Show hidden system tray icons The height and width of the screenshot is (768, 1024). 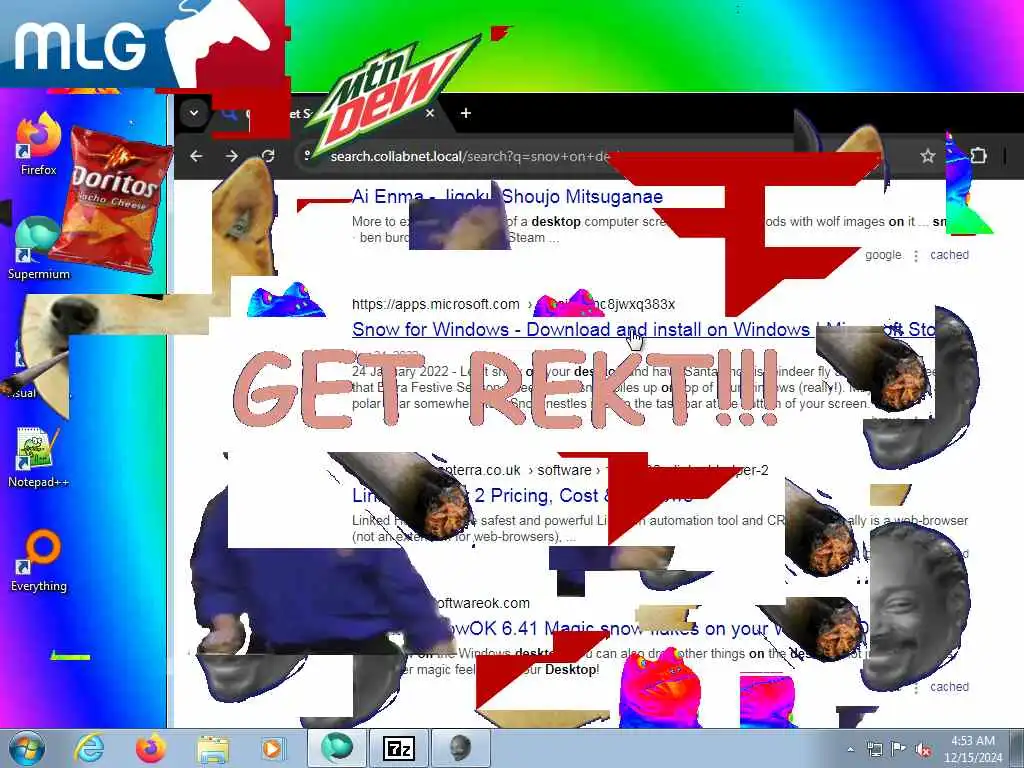click(850, 750)
